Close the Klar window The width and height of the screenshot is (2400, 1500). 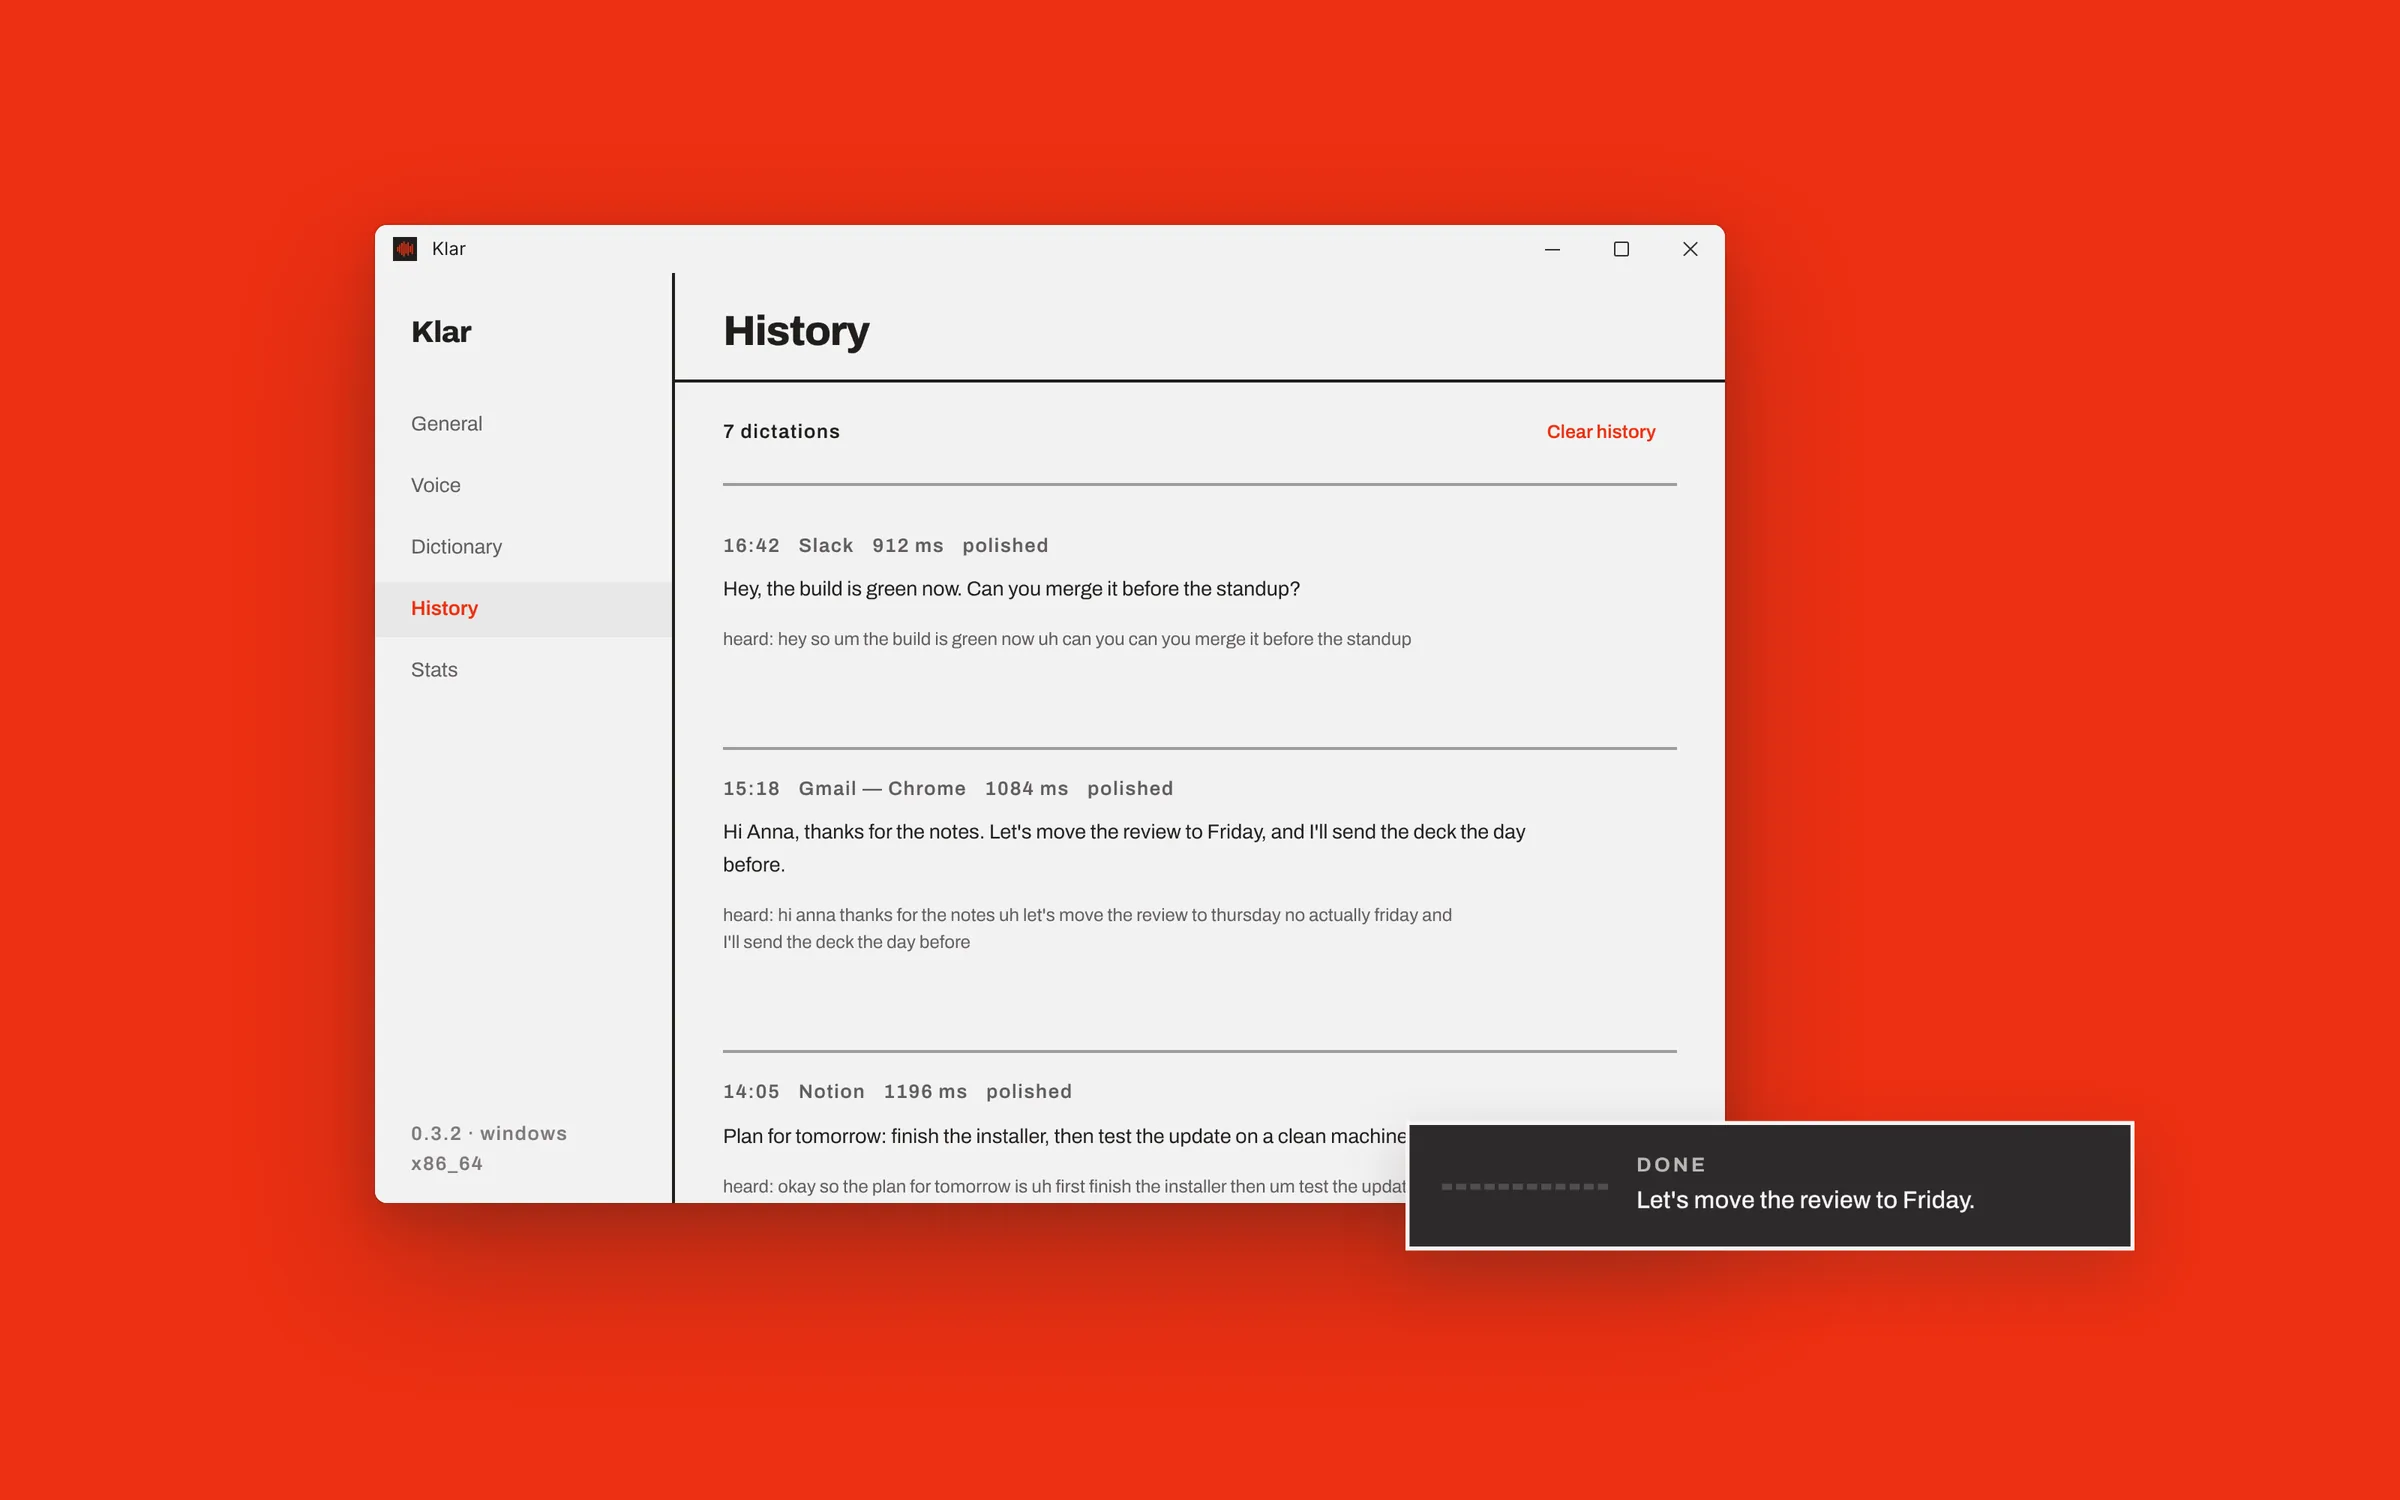(1690, 249)
